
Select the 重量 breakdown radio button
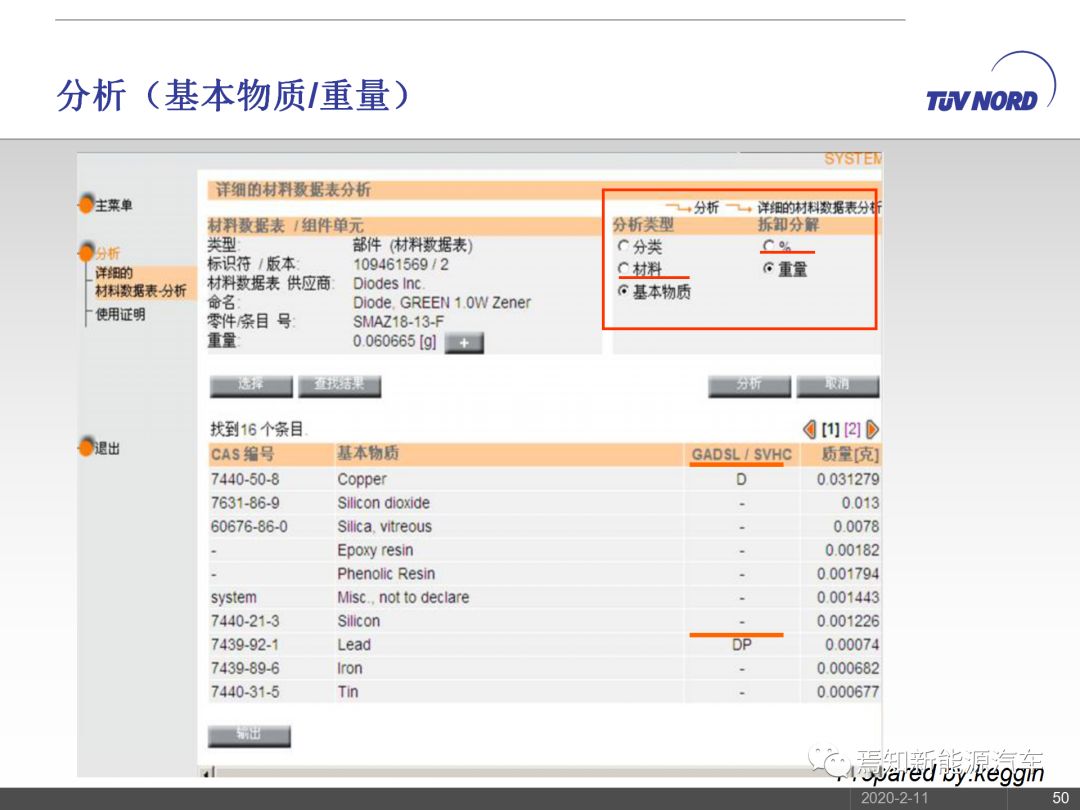tap(768, 269)
